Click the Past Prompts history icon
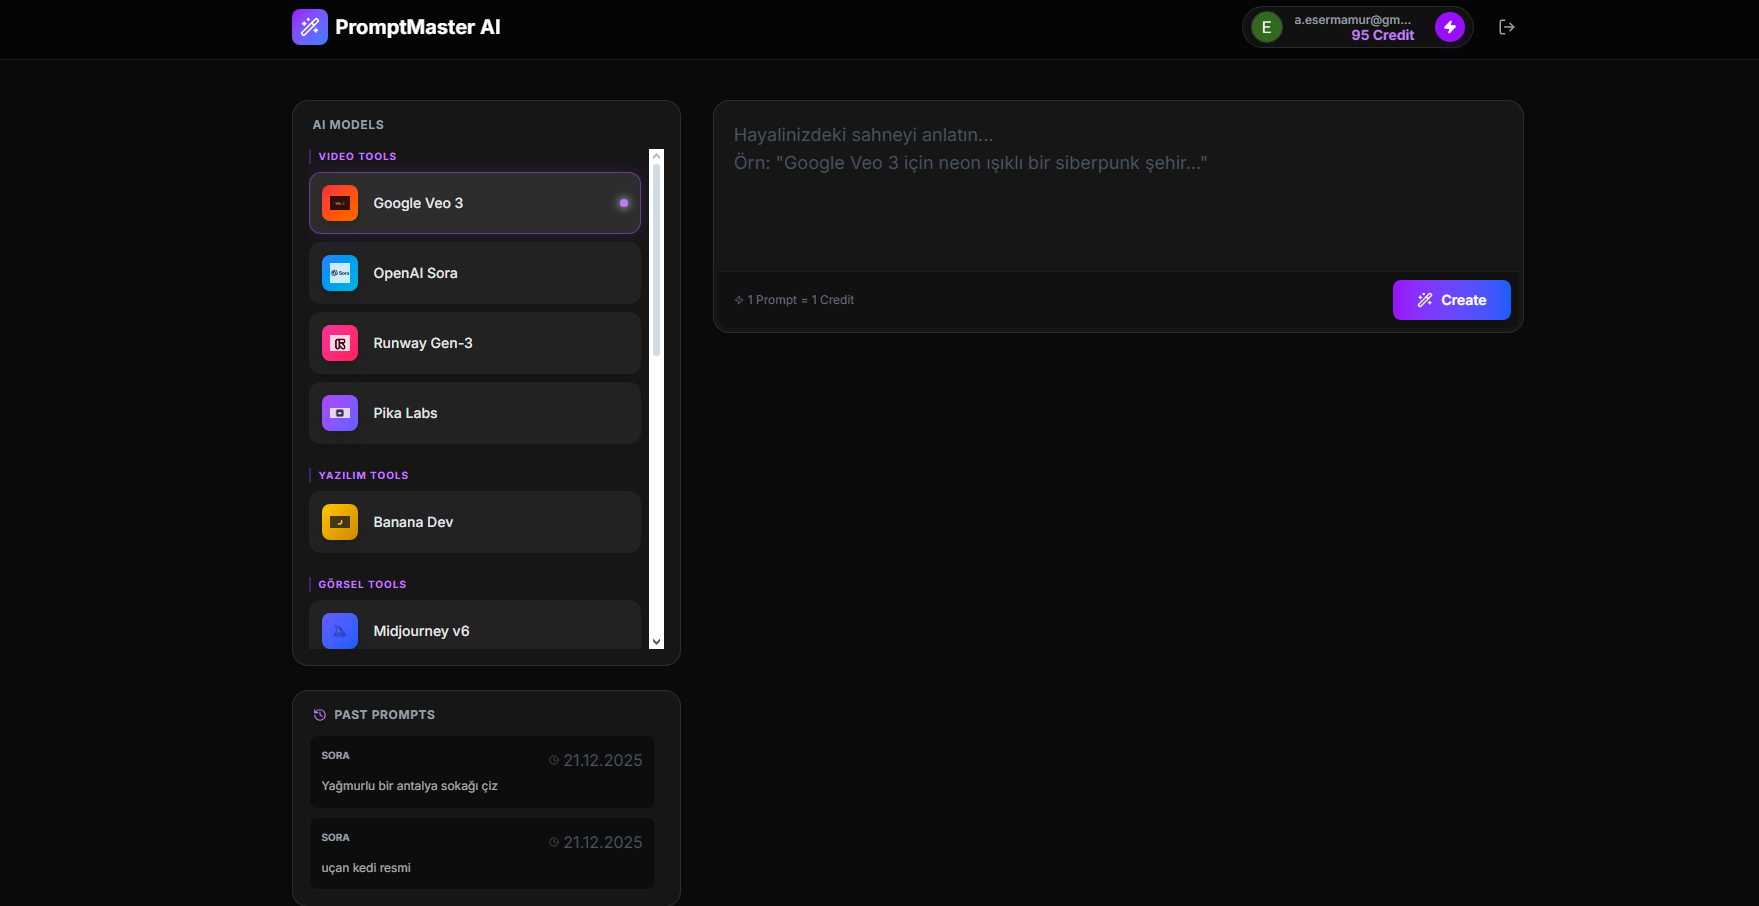 point(320,715)
